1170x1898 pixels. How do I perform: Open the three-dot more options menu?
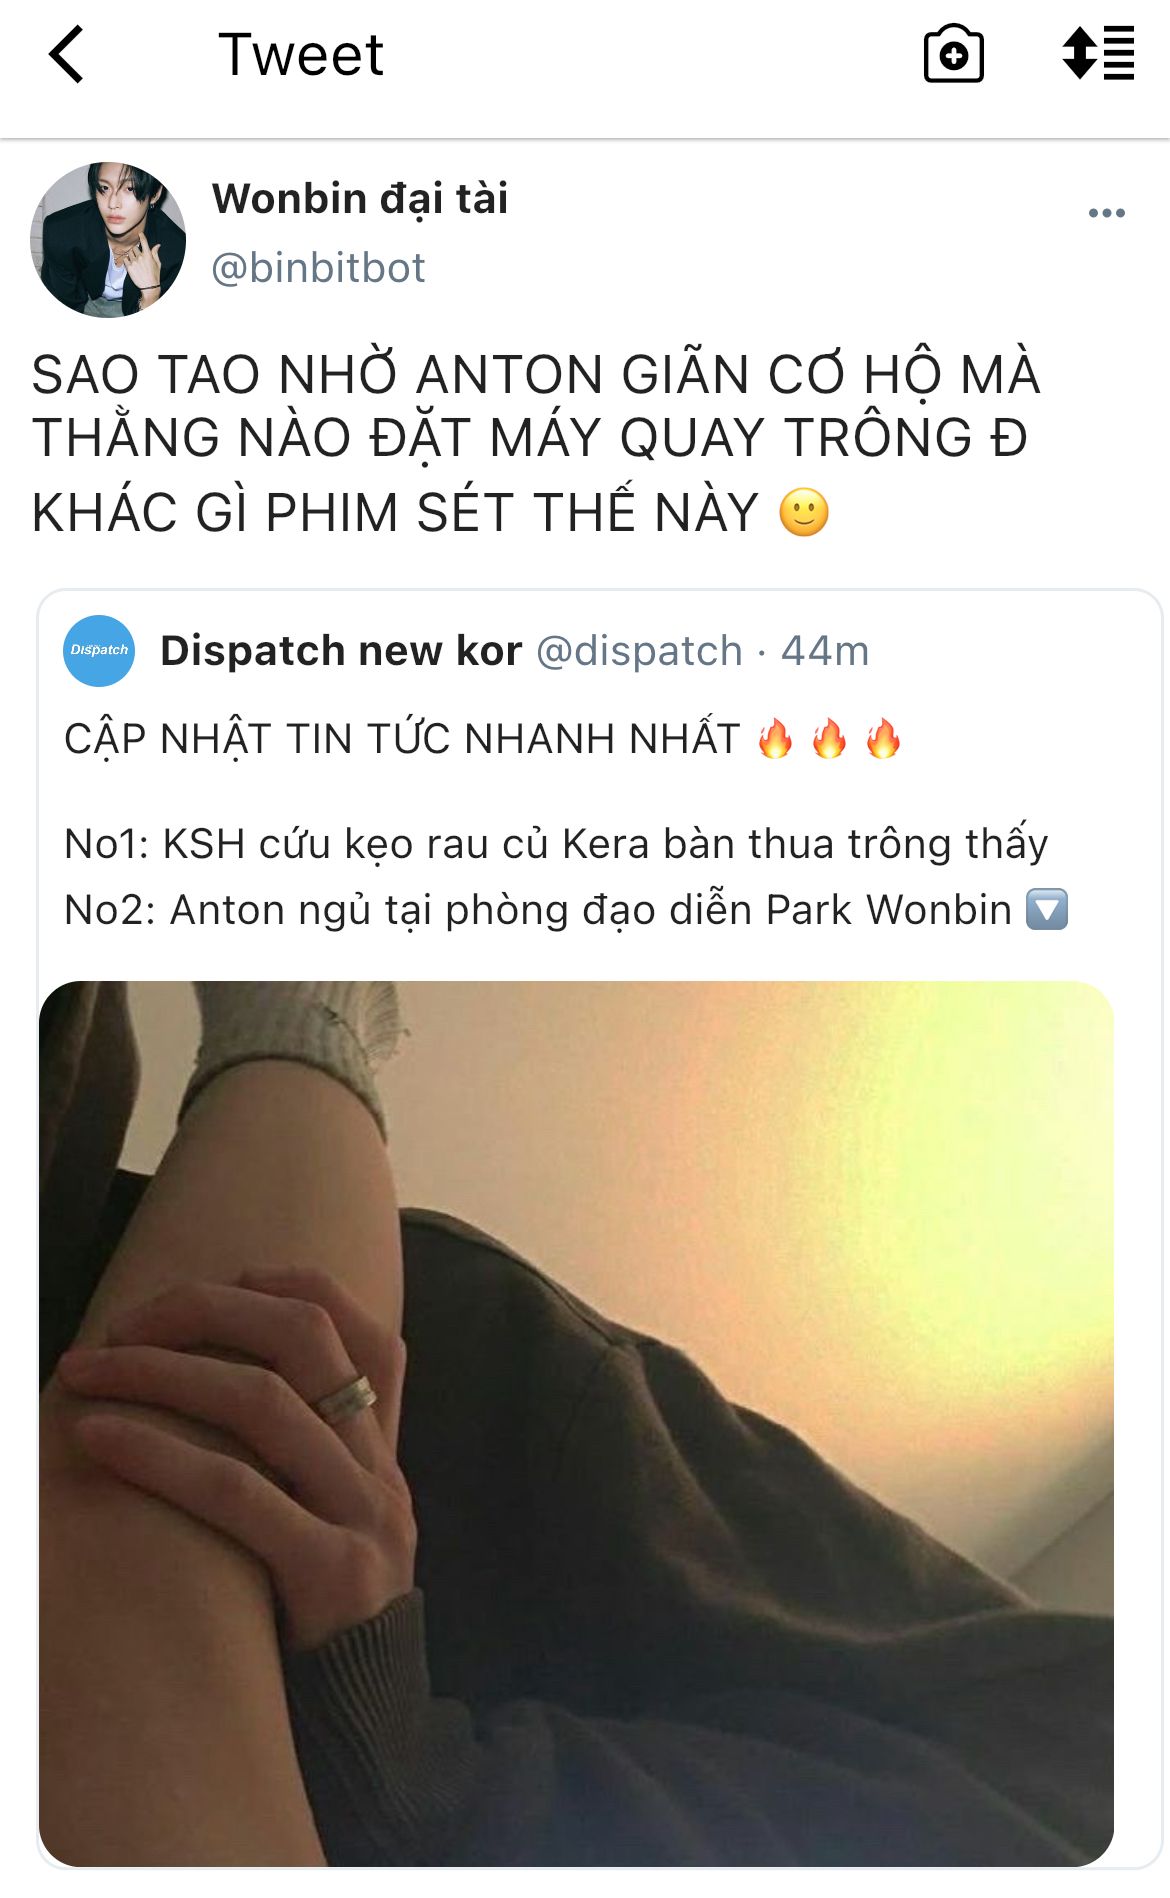coord(1107,213)
